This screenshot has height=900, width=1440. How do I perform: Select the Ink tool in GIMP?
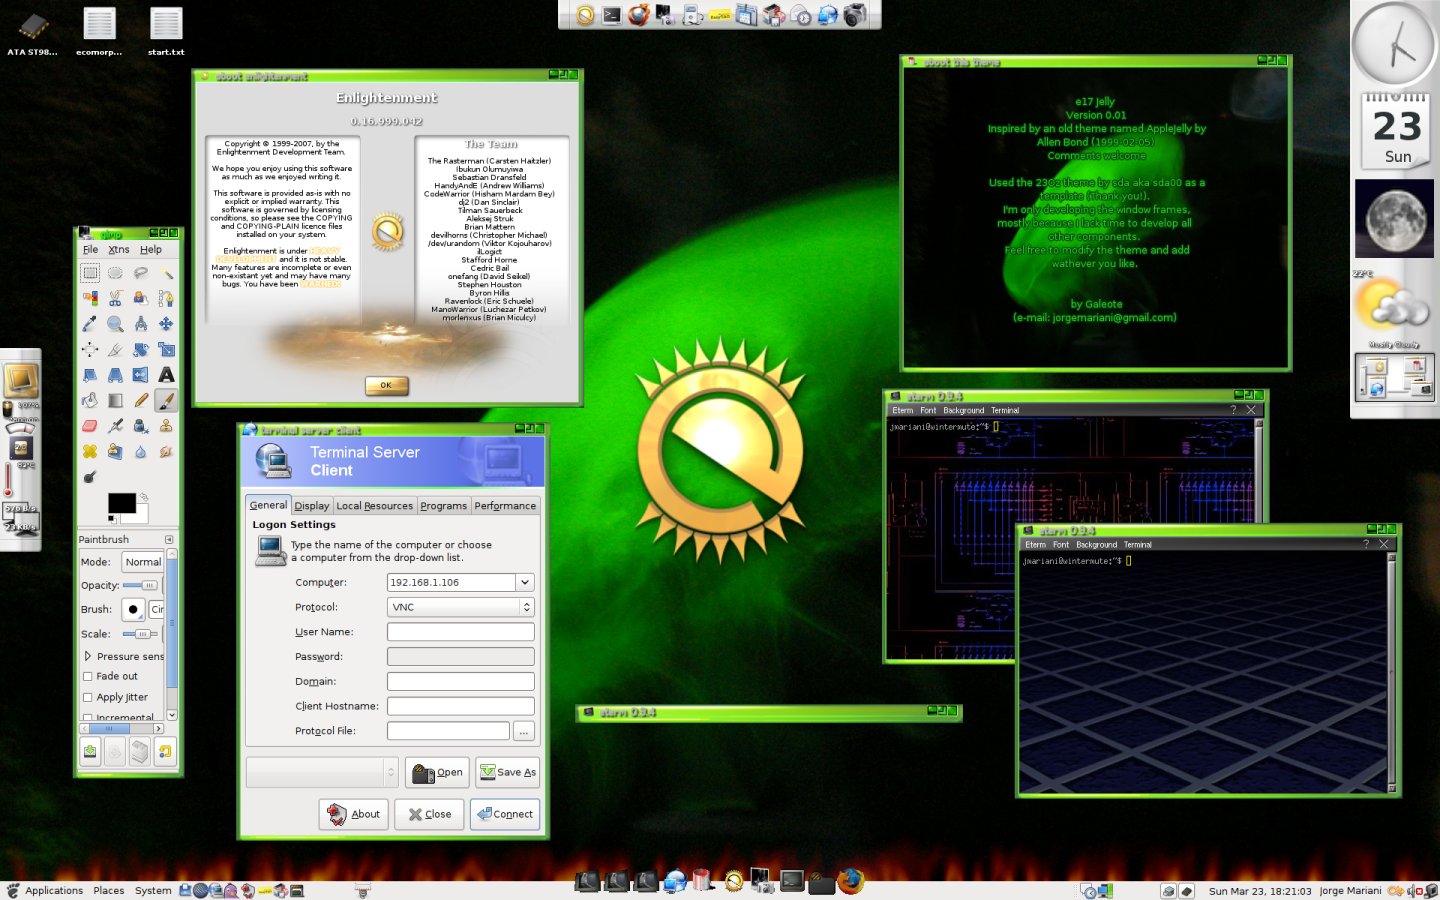pyautogui.click(x=141, y=426)
